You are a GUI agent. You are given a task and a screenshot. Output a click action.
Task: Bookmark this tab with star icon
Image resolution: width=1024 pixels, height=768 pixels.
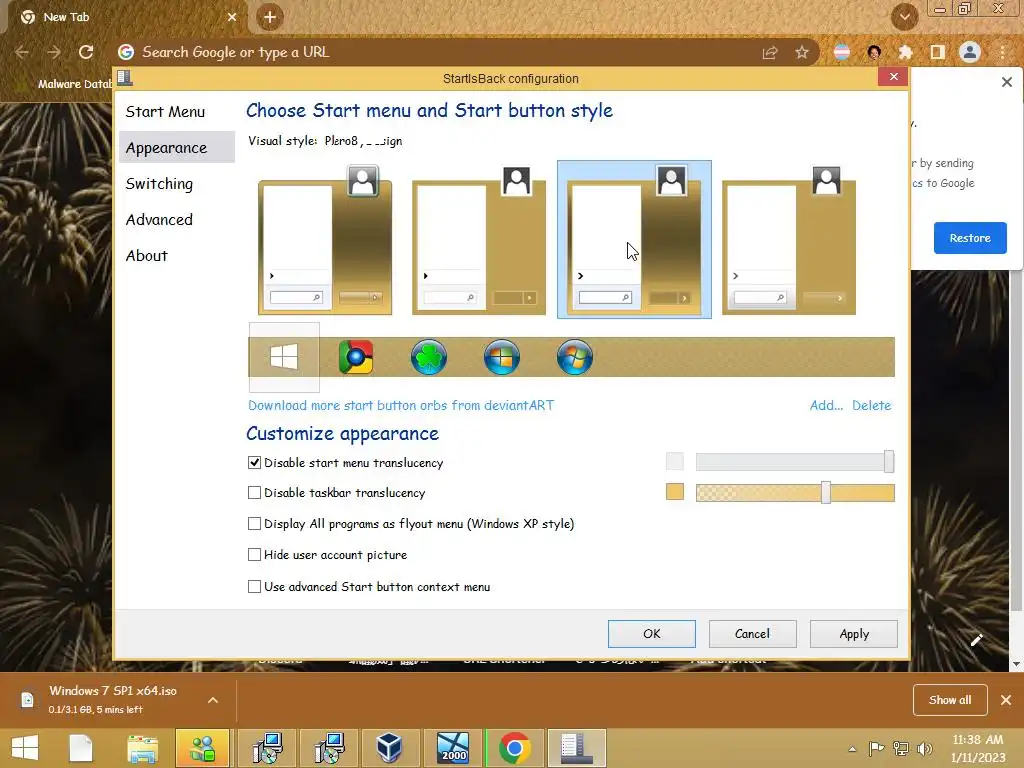(802, 52)
